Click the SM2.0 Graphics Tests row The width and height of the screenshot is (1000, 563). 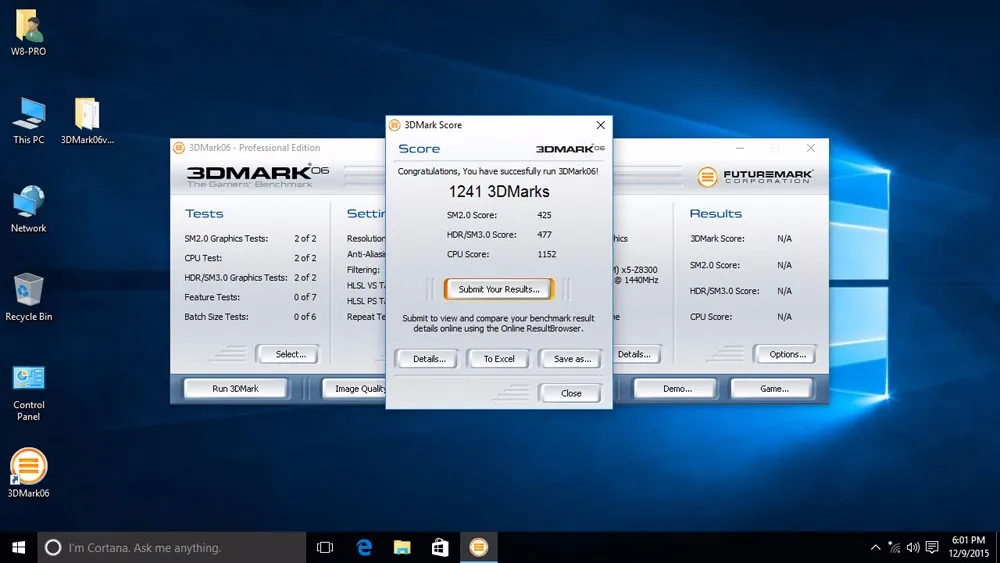[x=250, y=238]
